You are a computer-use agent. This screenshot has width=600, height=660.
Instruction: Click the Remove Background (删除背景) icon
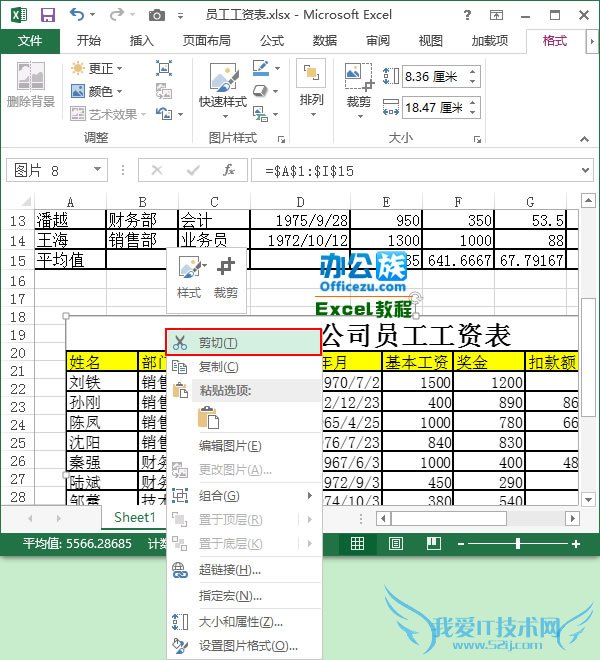pos(31,76)
